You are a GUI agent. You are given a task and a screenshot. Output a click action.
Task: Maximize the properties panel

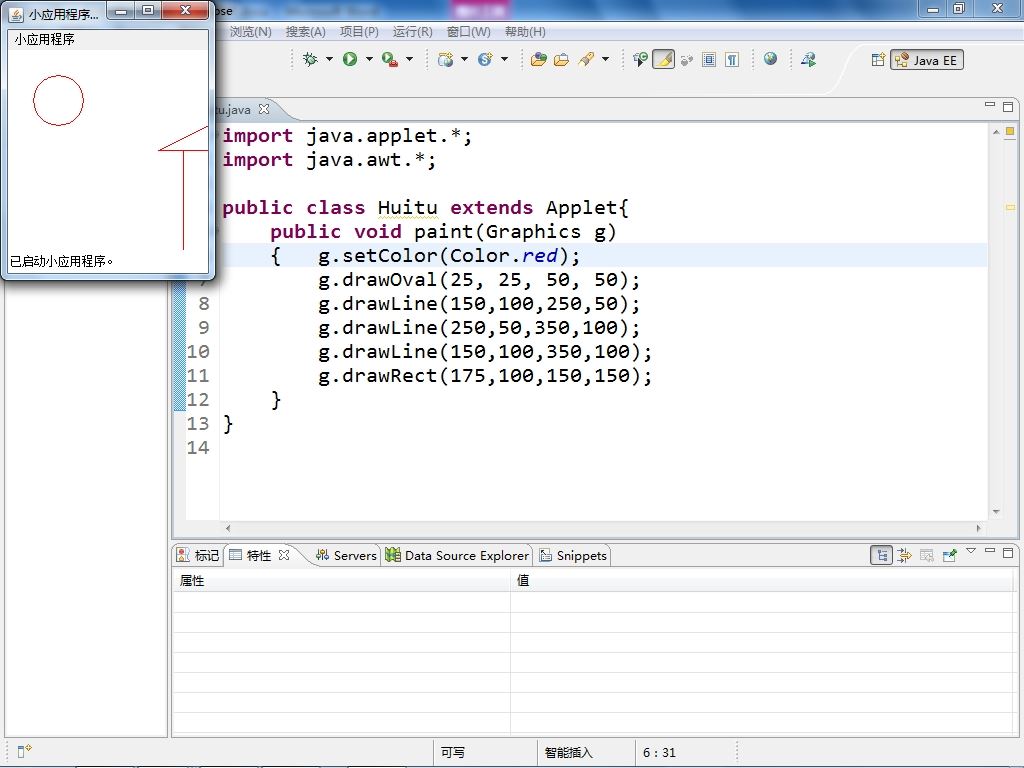point(1008,553)
